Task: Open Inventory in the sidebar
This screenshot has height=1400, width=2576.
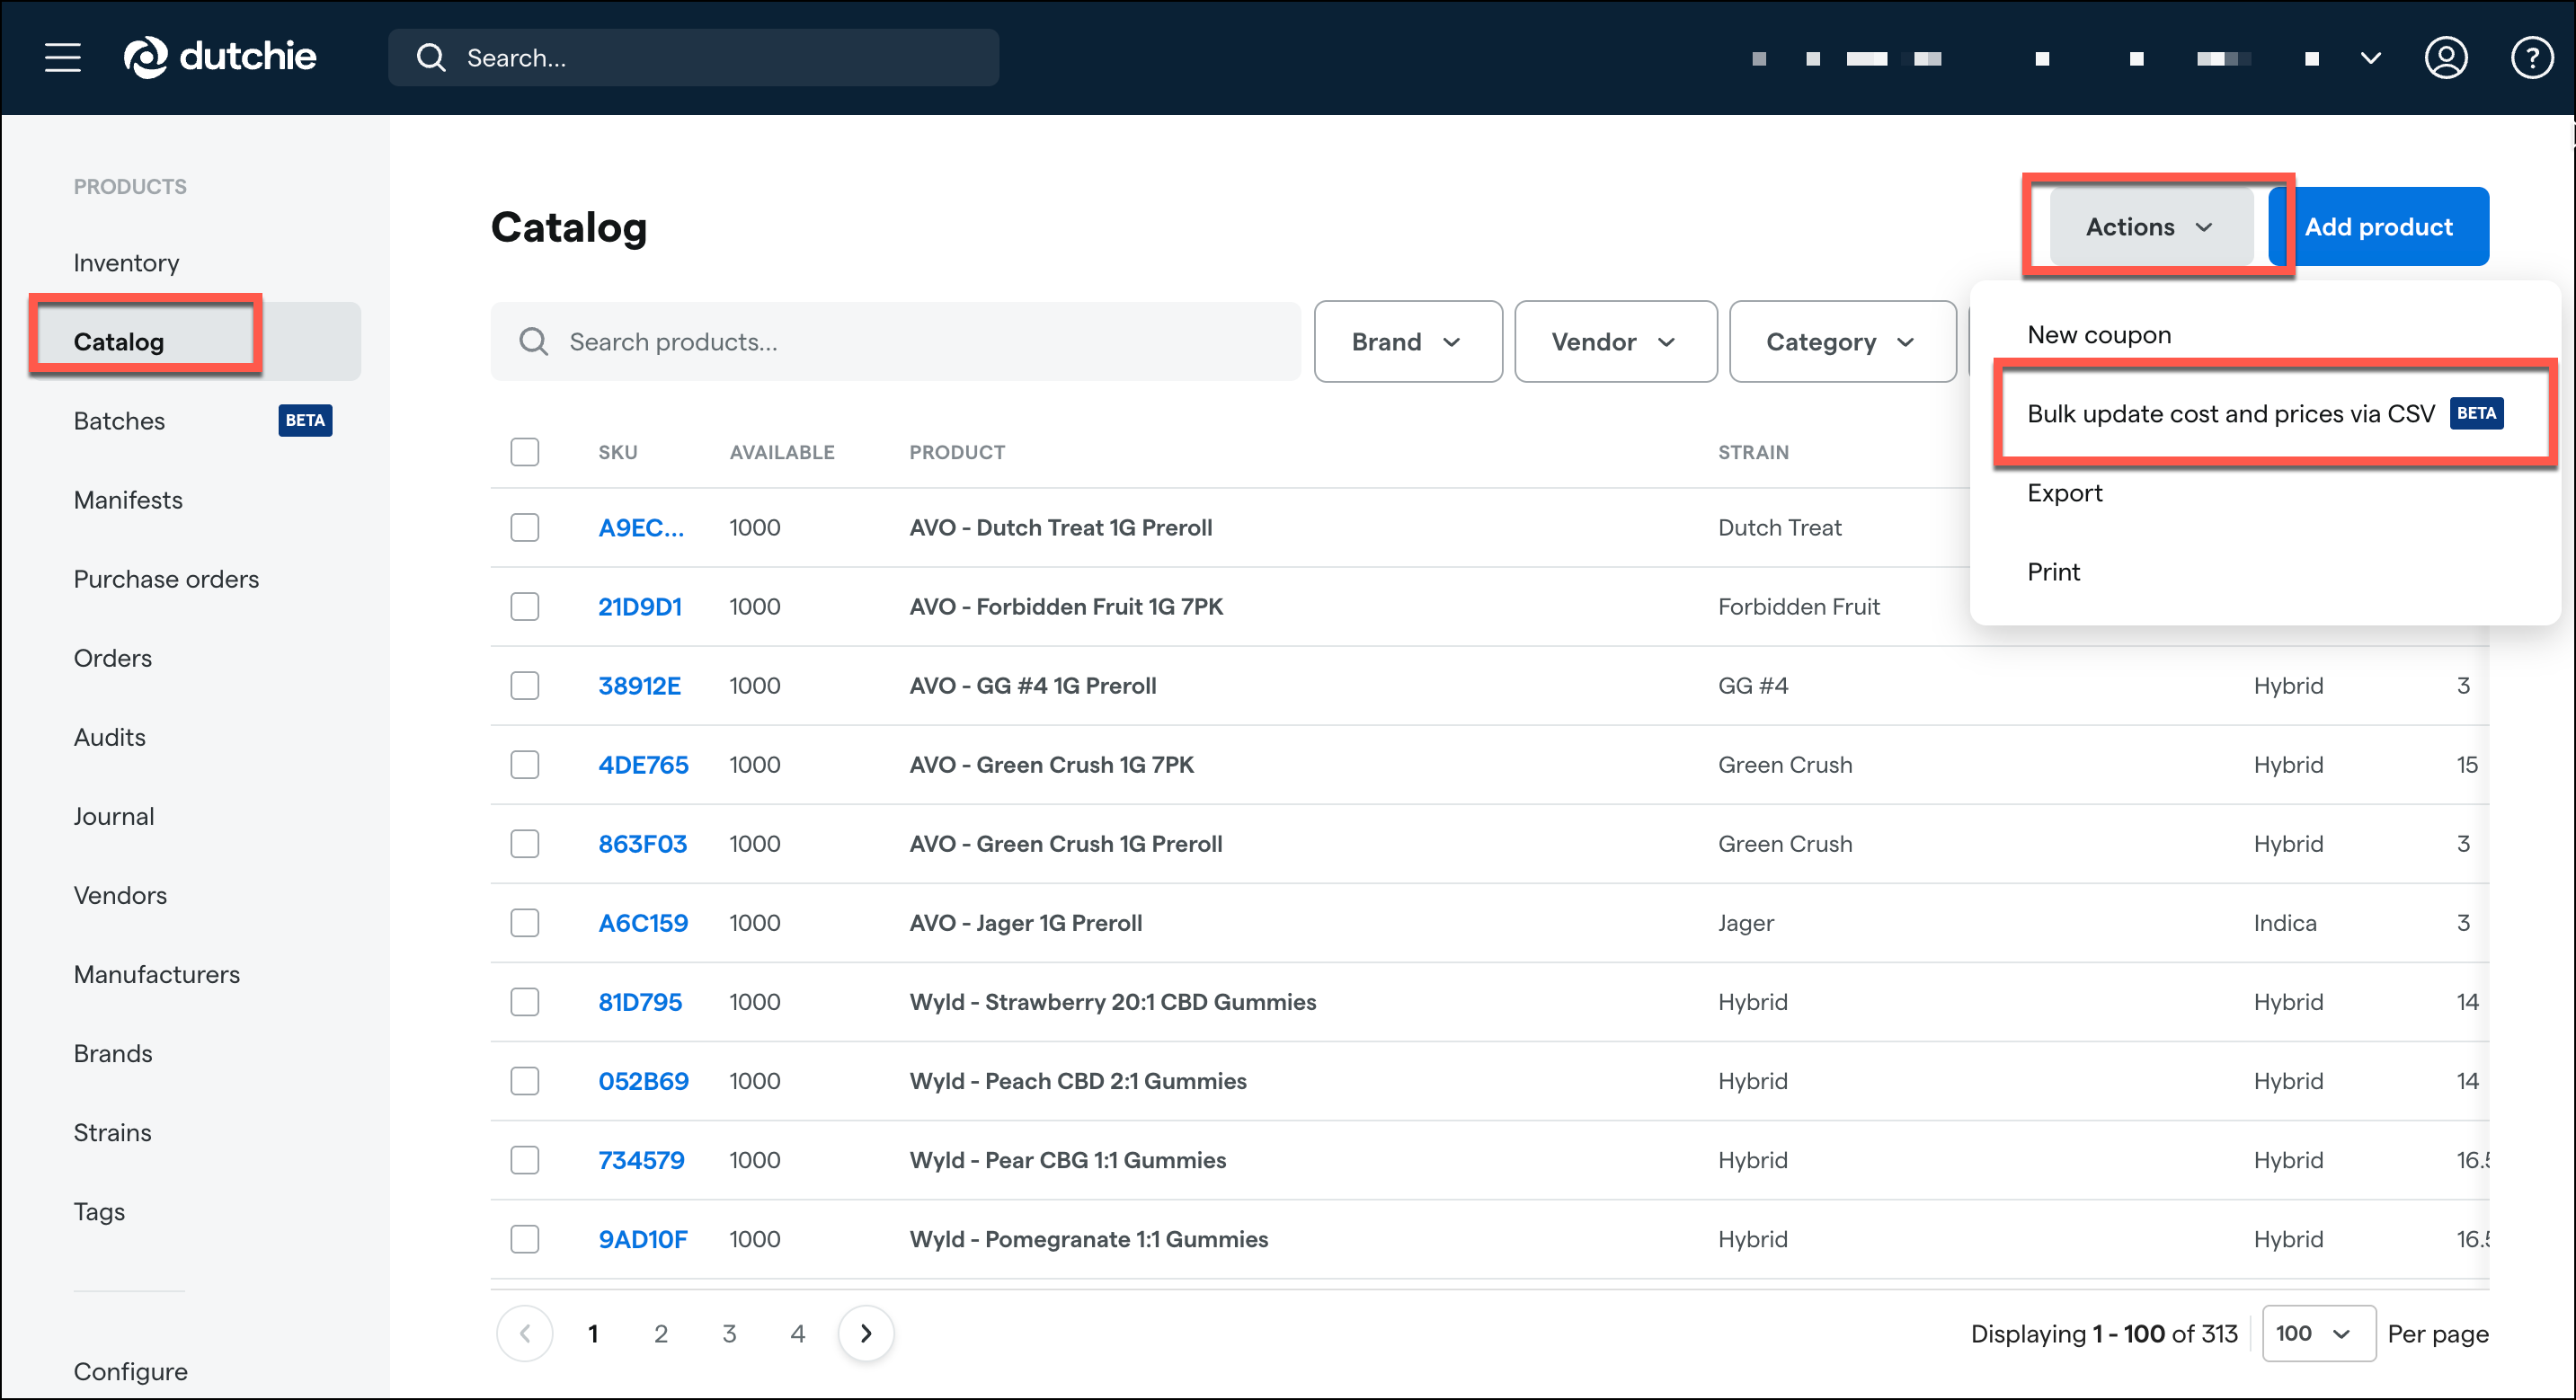Action: (126, 262)
